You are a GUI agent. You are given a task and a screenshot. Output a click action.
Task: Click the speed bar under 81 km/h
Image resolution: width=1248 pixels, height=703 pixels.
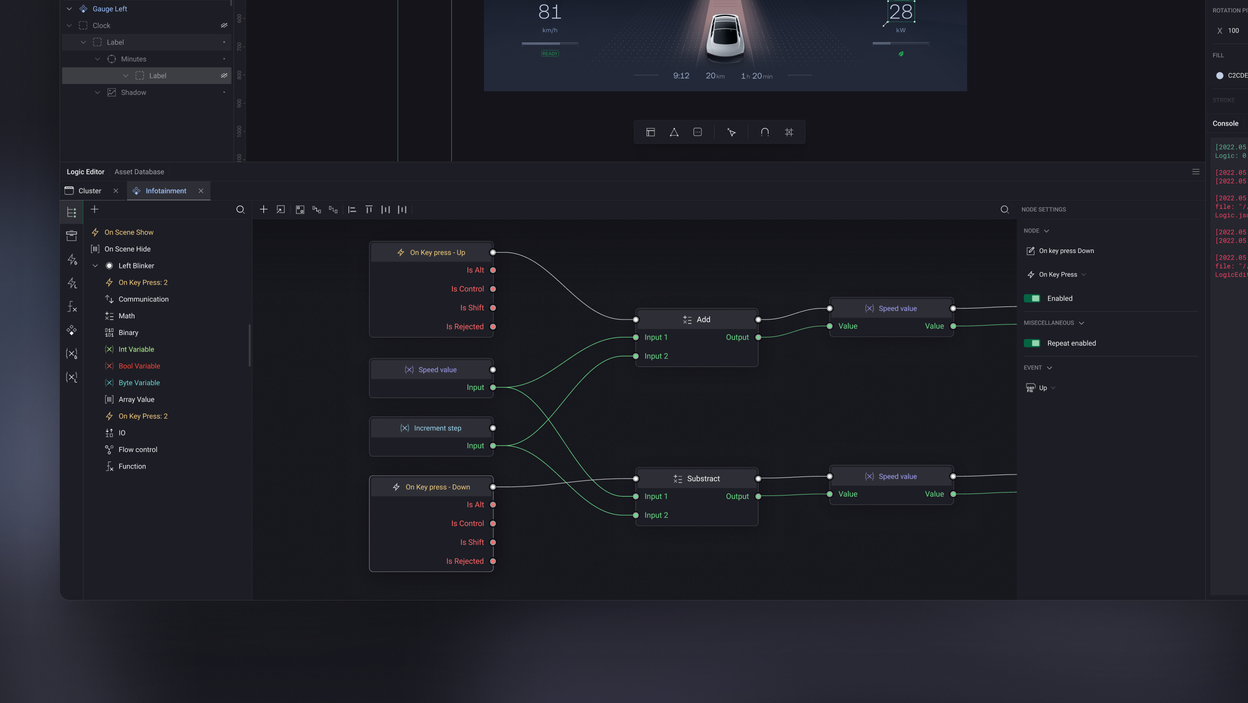tap(550, 43)
